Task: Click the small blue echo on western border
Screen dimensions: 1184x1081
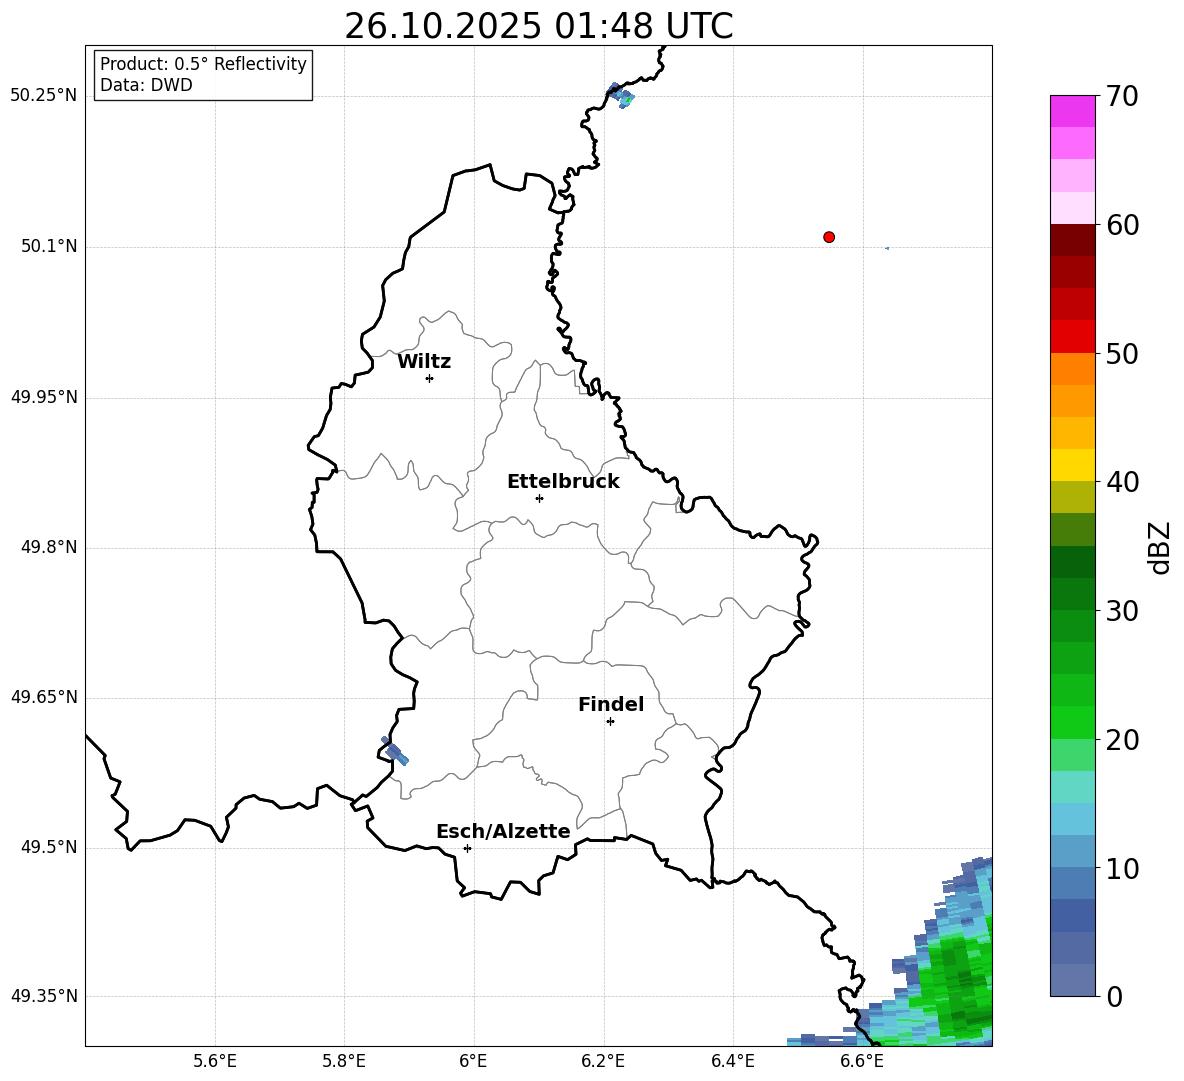Action: (395, 751)
